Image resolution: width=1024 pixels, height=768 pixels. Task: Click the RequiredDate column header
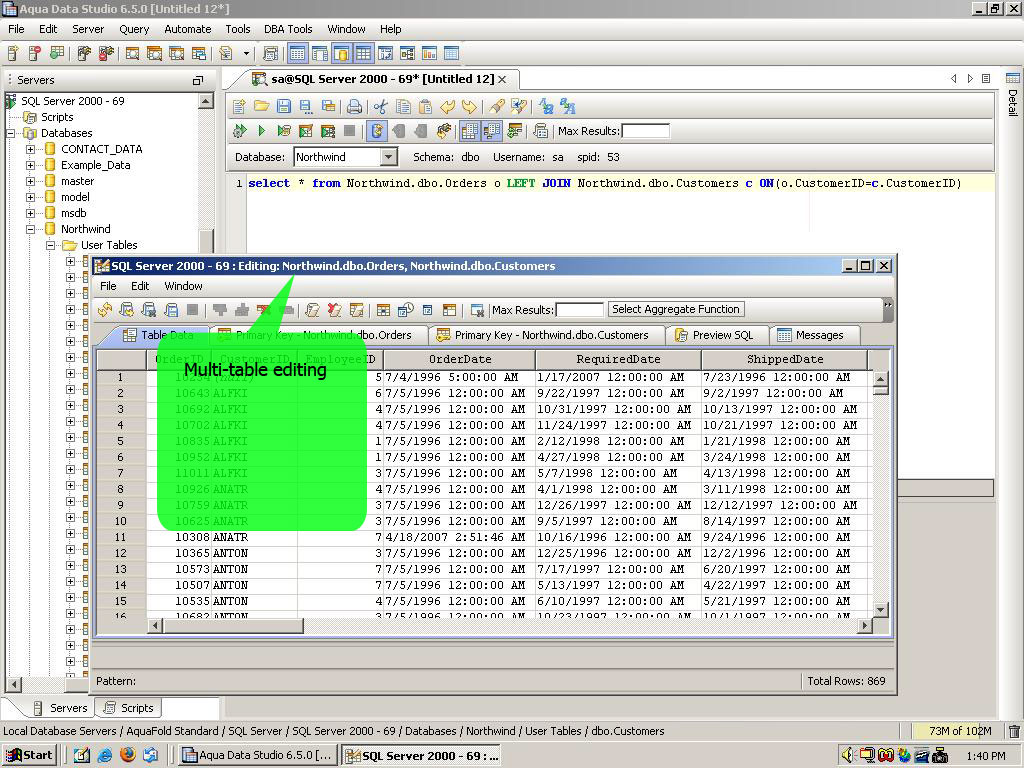click(618, 359)
